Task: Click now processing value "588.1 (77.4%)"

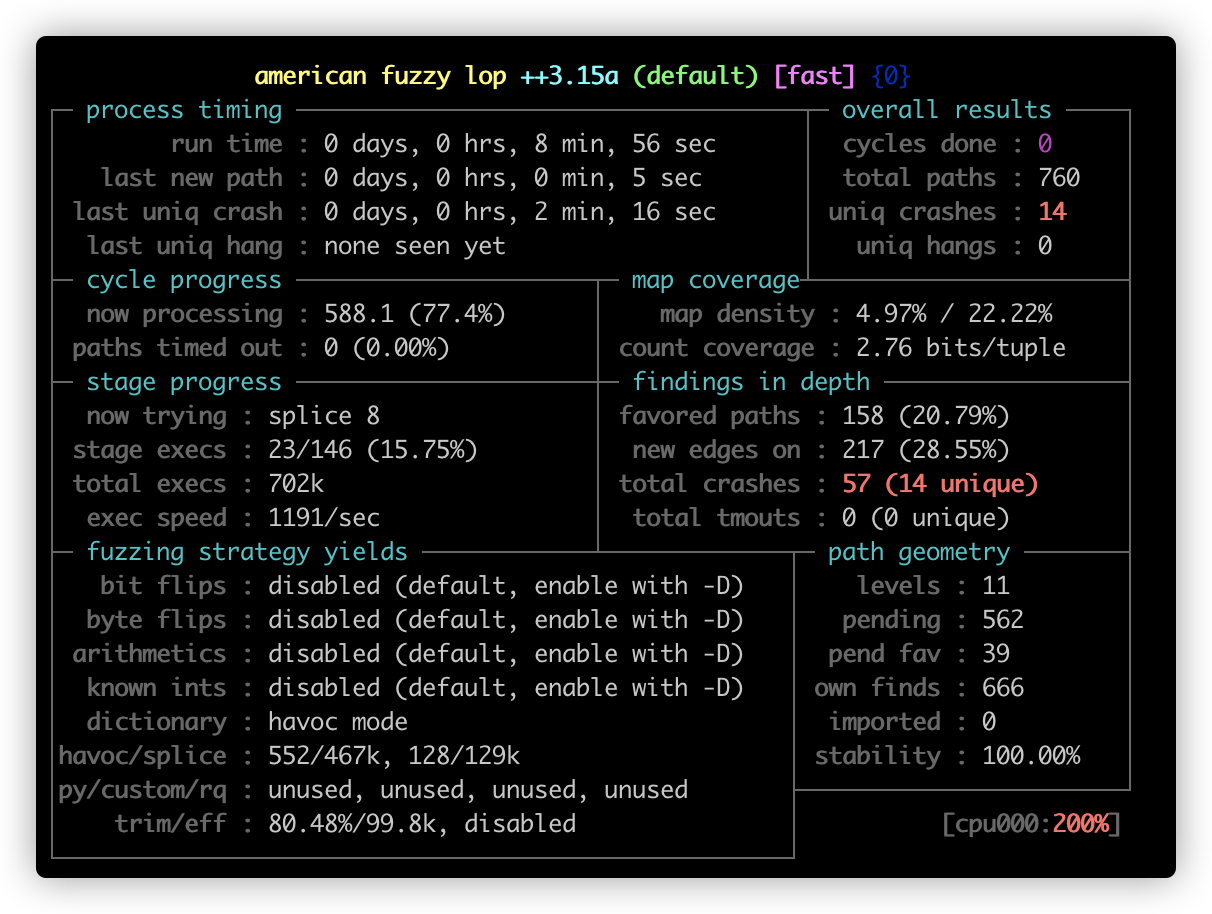Action: tap(415, 314)
